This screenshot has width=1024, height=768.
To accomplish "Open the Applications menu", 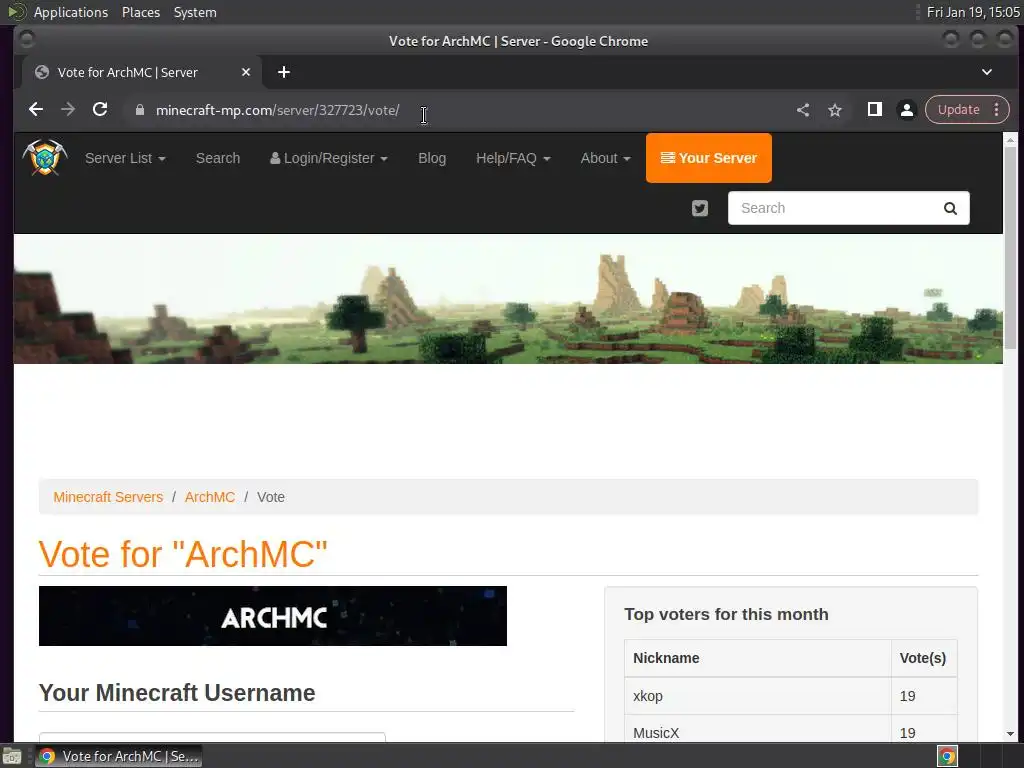I will 71,12.
